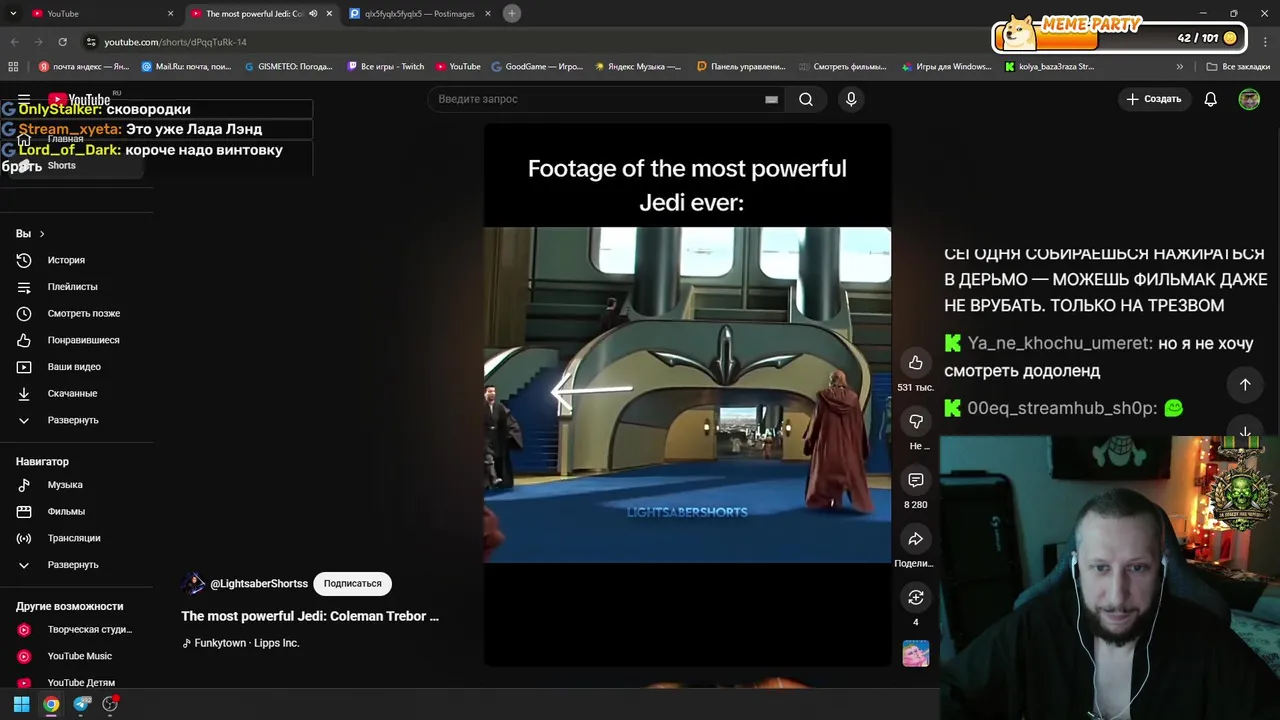Go to previous short with up arrow
This screenshot has height=720, width=1280.
tap(1245, 385)
